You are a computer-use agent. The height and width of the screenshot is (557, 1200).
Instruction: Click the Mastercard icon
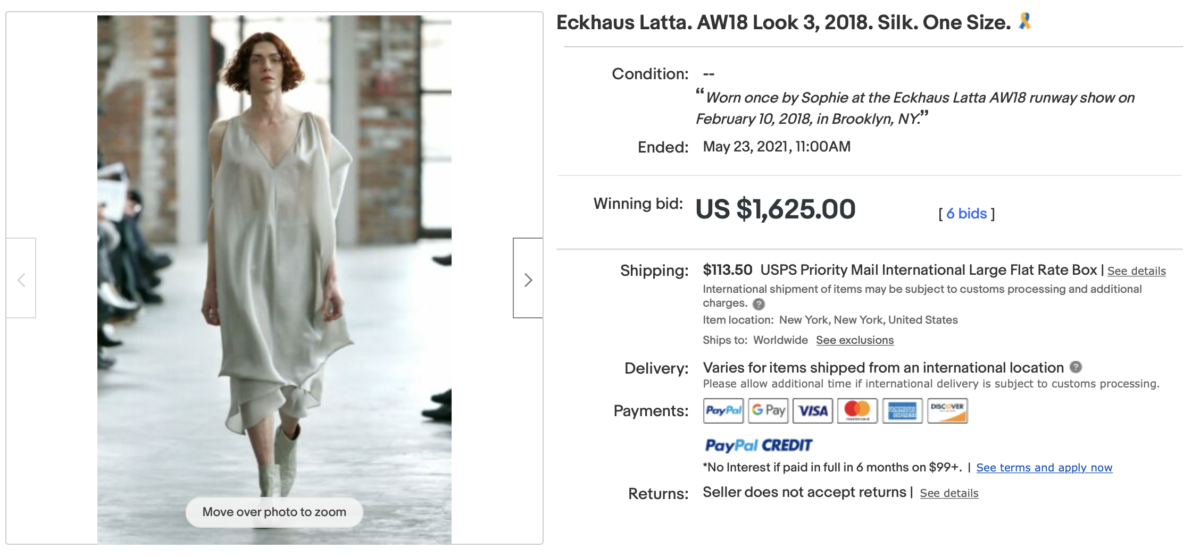[857, 410]
